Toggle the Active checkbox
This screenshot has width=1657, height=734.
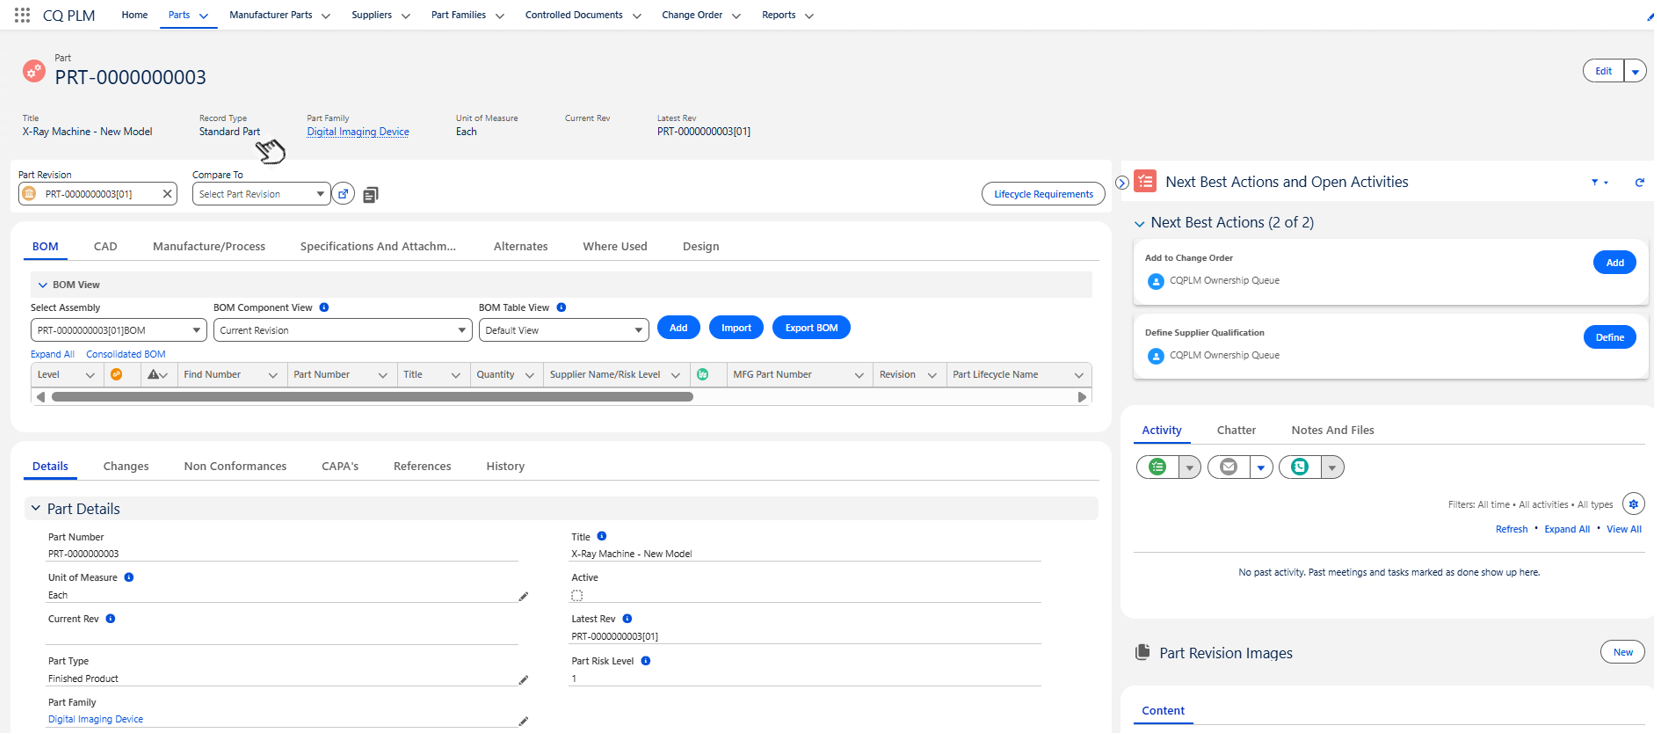point(577,596)
